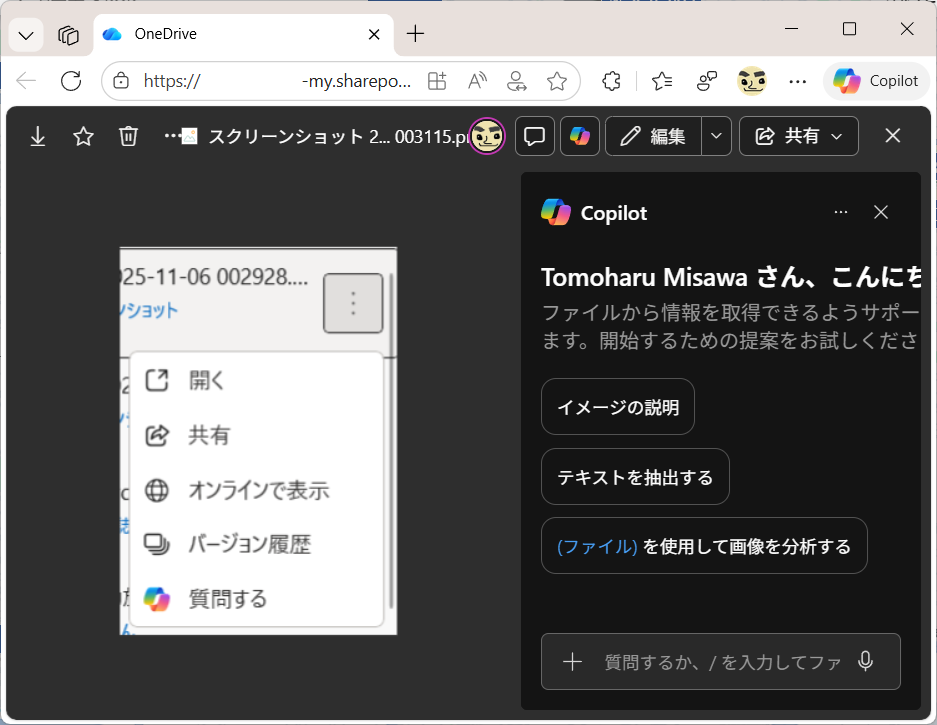Select the OneDrive browser tab

click(x=243, y=34)
